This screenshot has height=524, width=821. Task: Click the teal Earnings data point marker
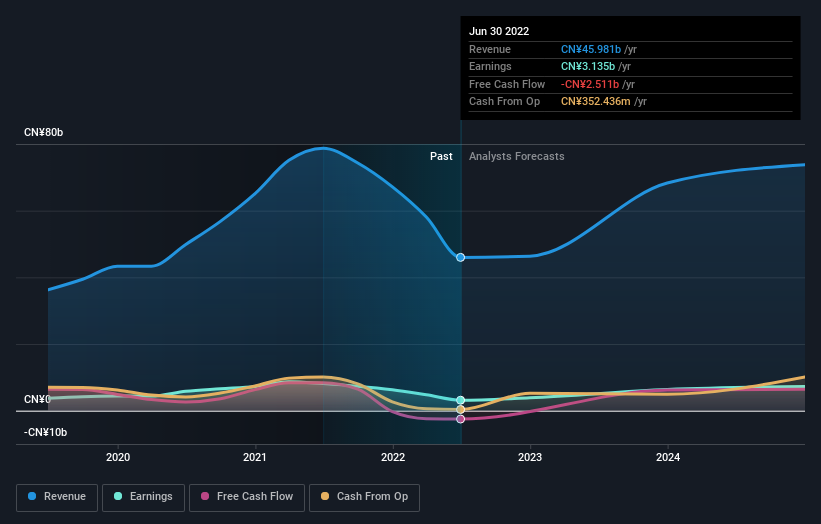tap(460, 400)
